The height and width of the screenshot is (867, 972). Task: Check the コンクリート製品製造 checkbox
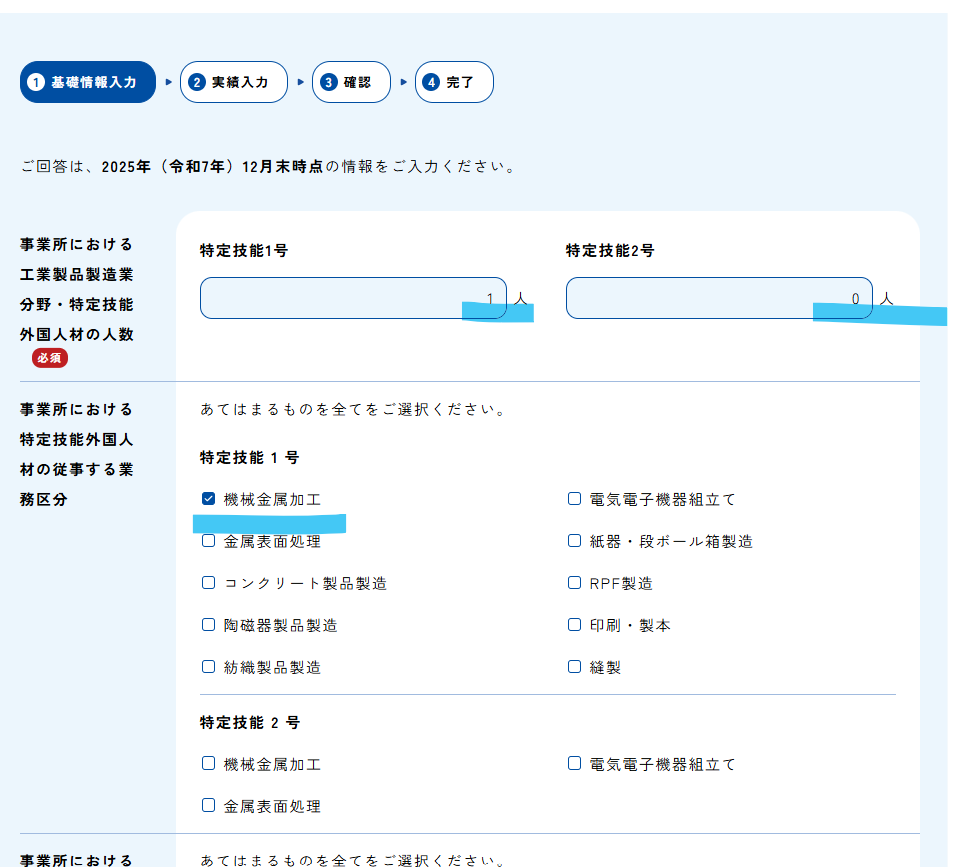tap(209, 582)
